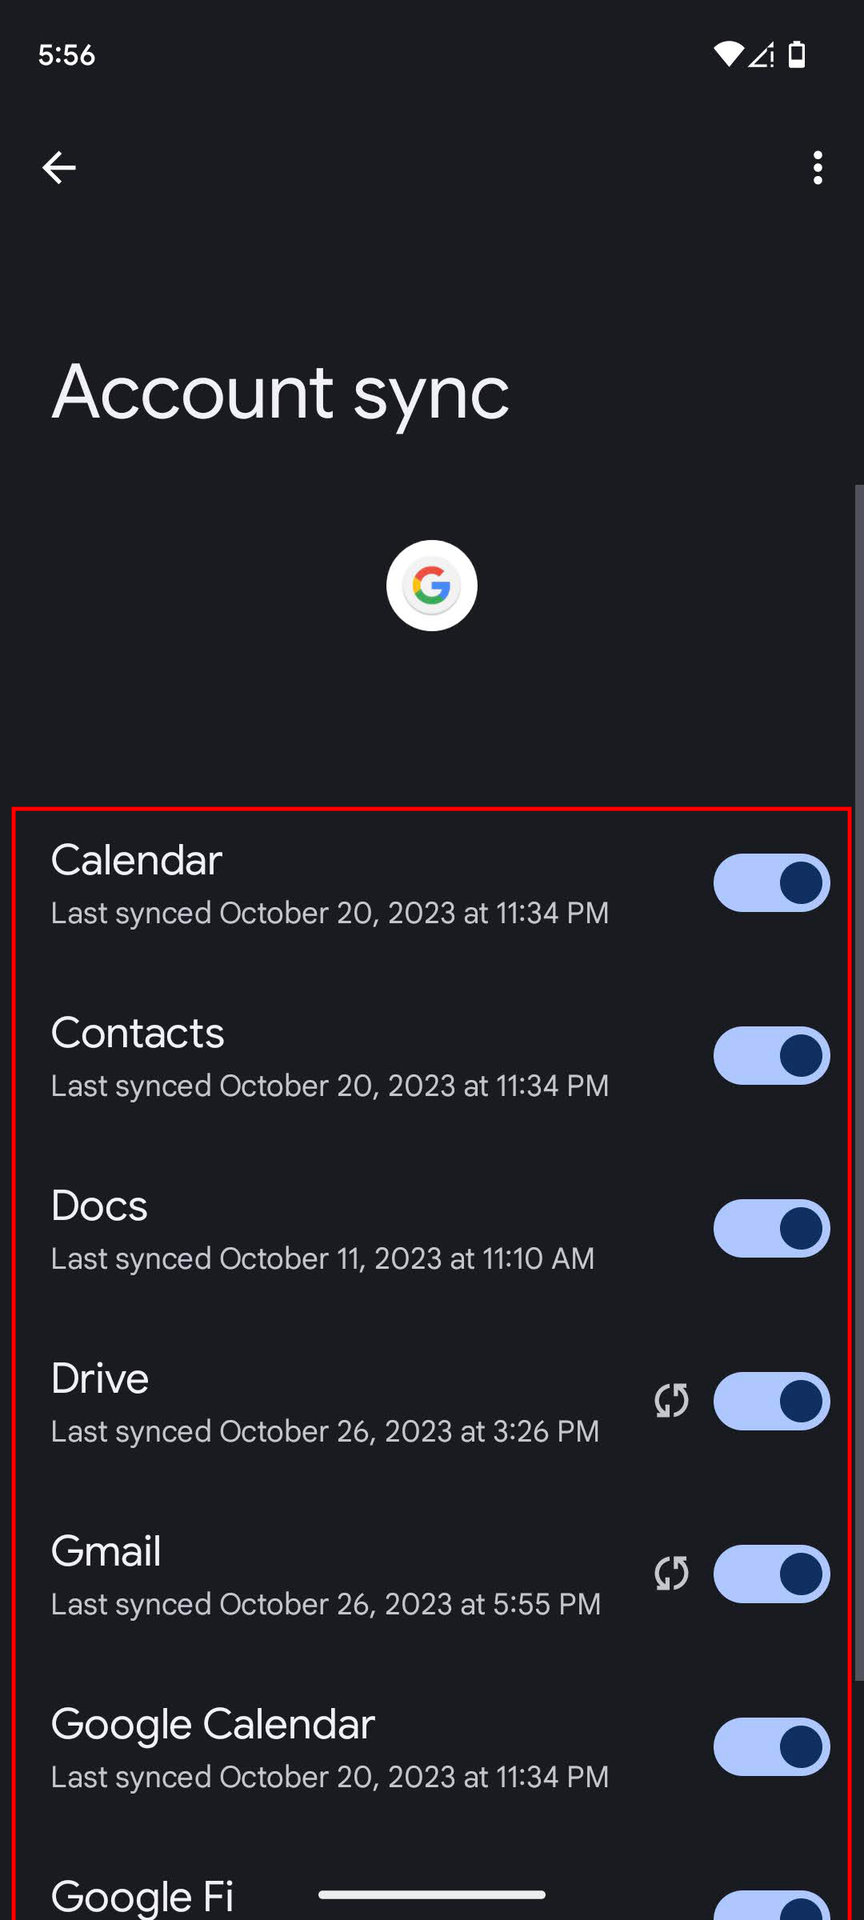The image size is (864, 1920).
Task: Disable Calendar sync toggle
Action: tap(771, 883)
